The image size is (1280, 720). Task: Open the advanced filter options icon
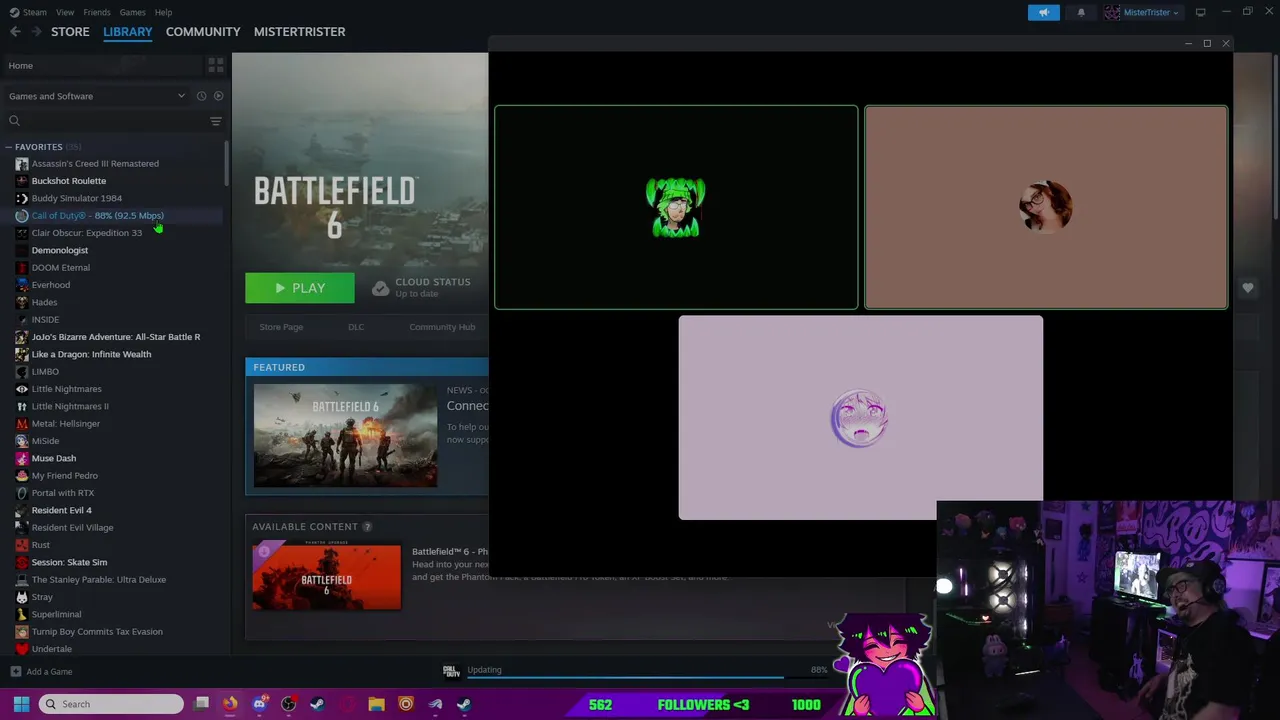pos(215,121)
